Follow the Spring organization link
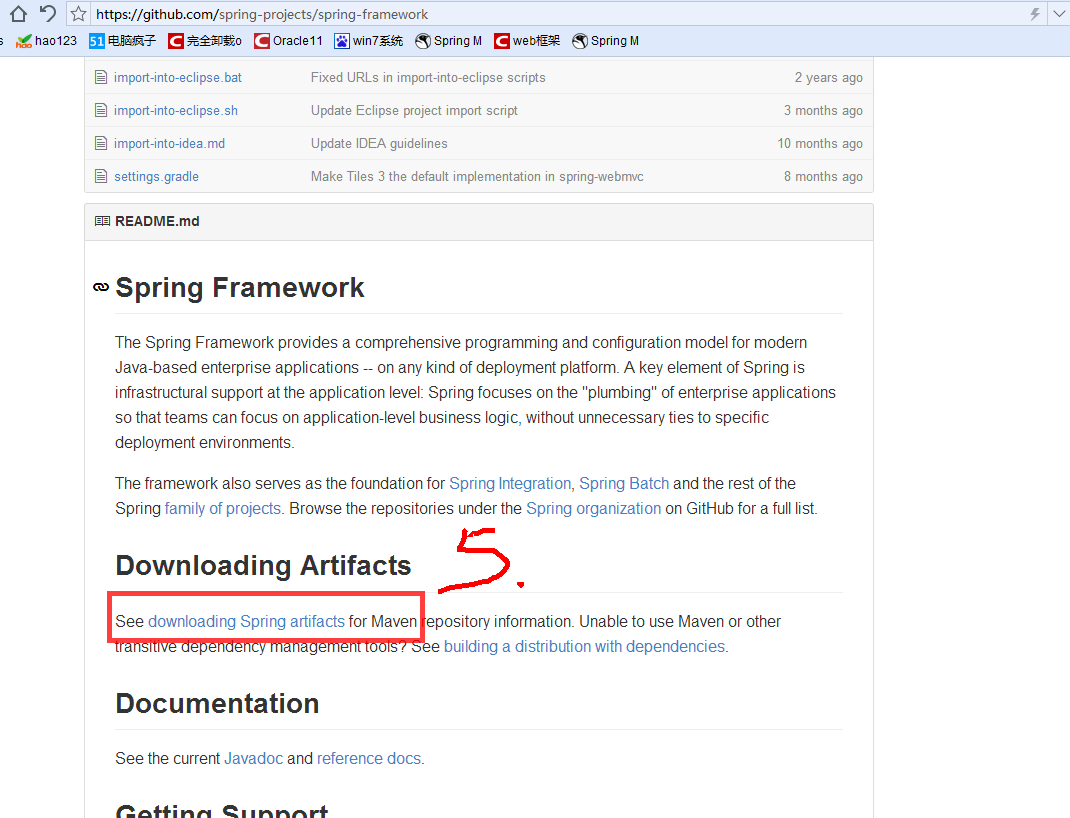The image size is (1070, 818). point(593,508)
